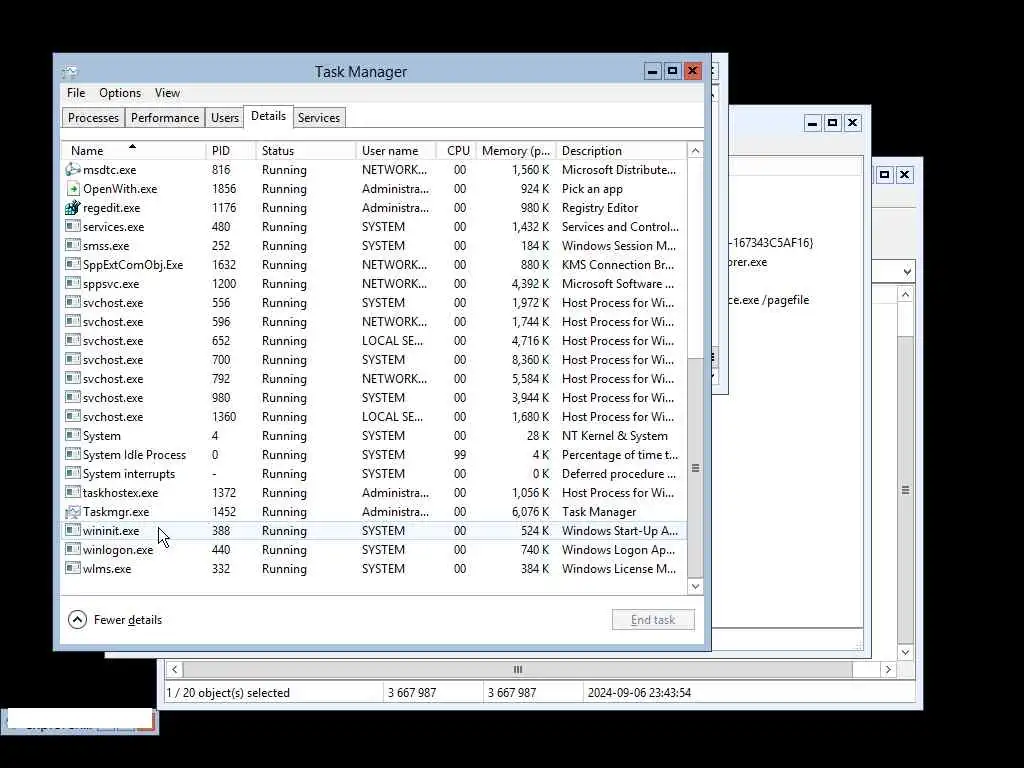The height and width of the screenshot is (768, 1024).
Task: Click the System interrupts icon
Action: [x=72, y=472]
